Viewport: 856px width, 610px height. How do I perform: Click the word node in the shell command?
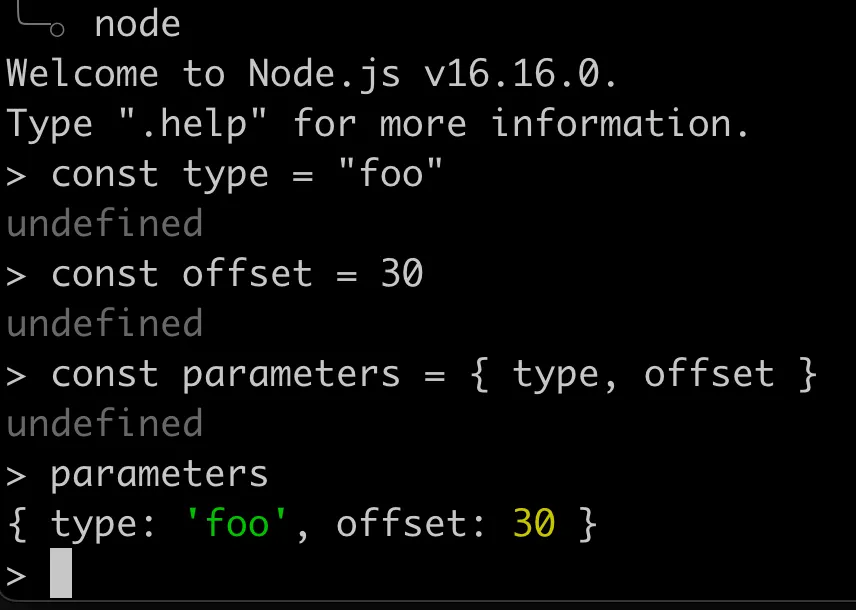(138, 25)
